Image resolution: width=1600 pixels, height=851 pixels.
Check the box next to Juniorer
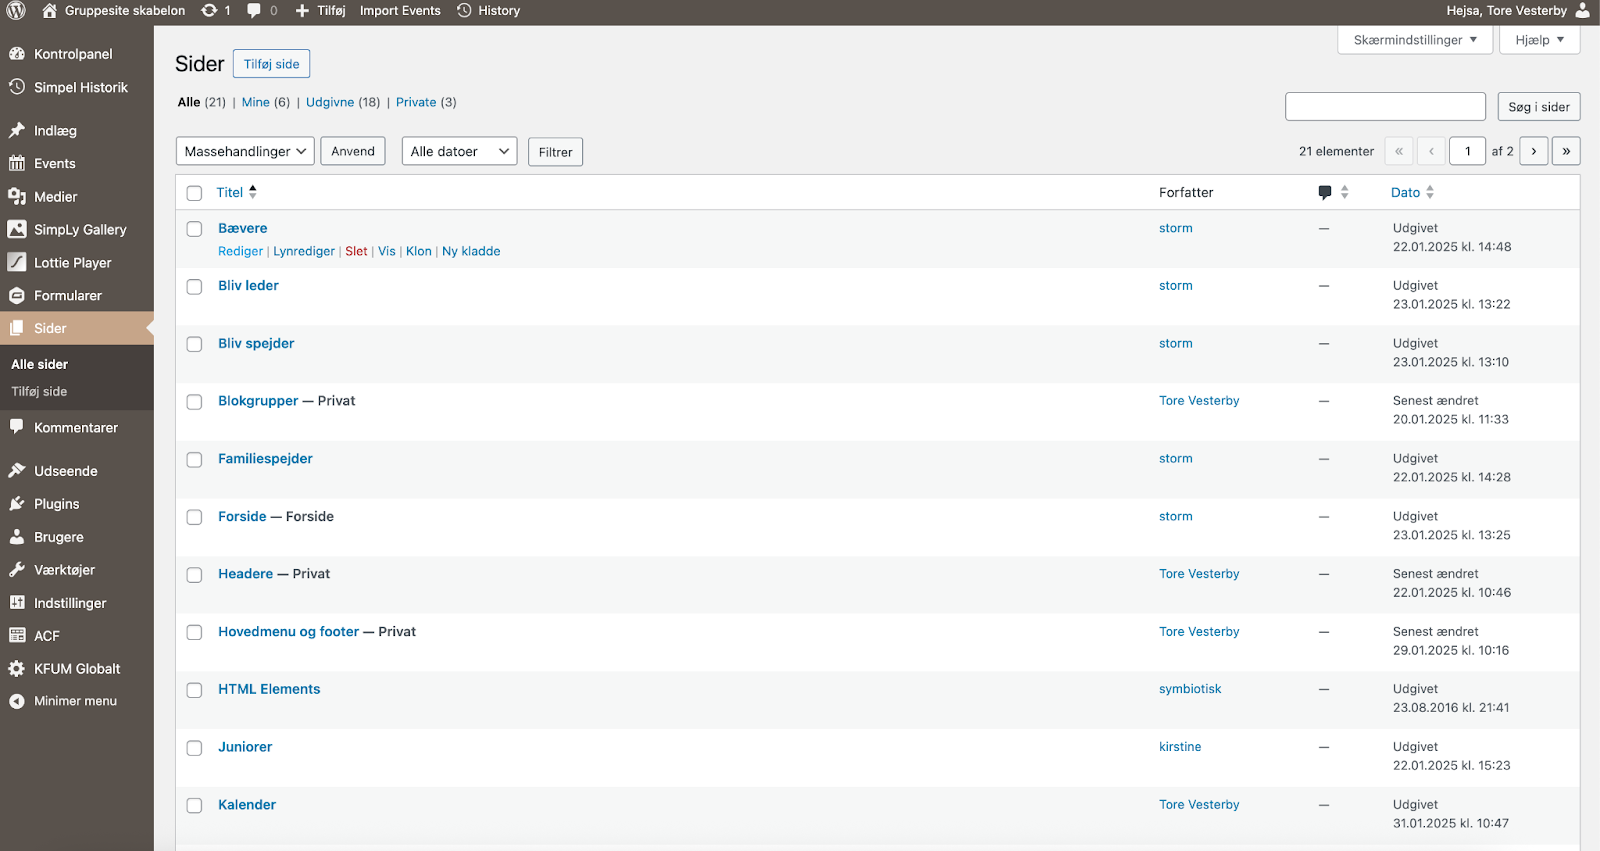195,748
